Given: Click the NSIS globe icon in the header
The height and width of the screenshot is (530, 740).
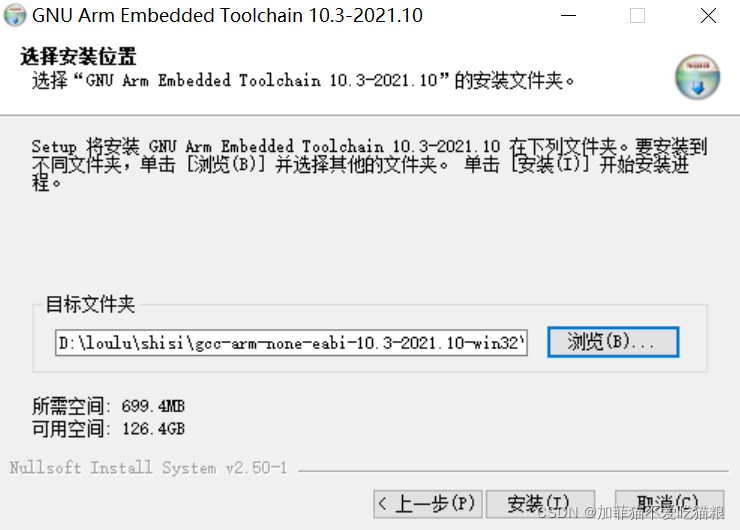Looking at the screenshot, I should point(697,77).
